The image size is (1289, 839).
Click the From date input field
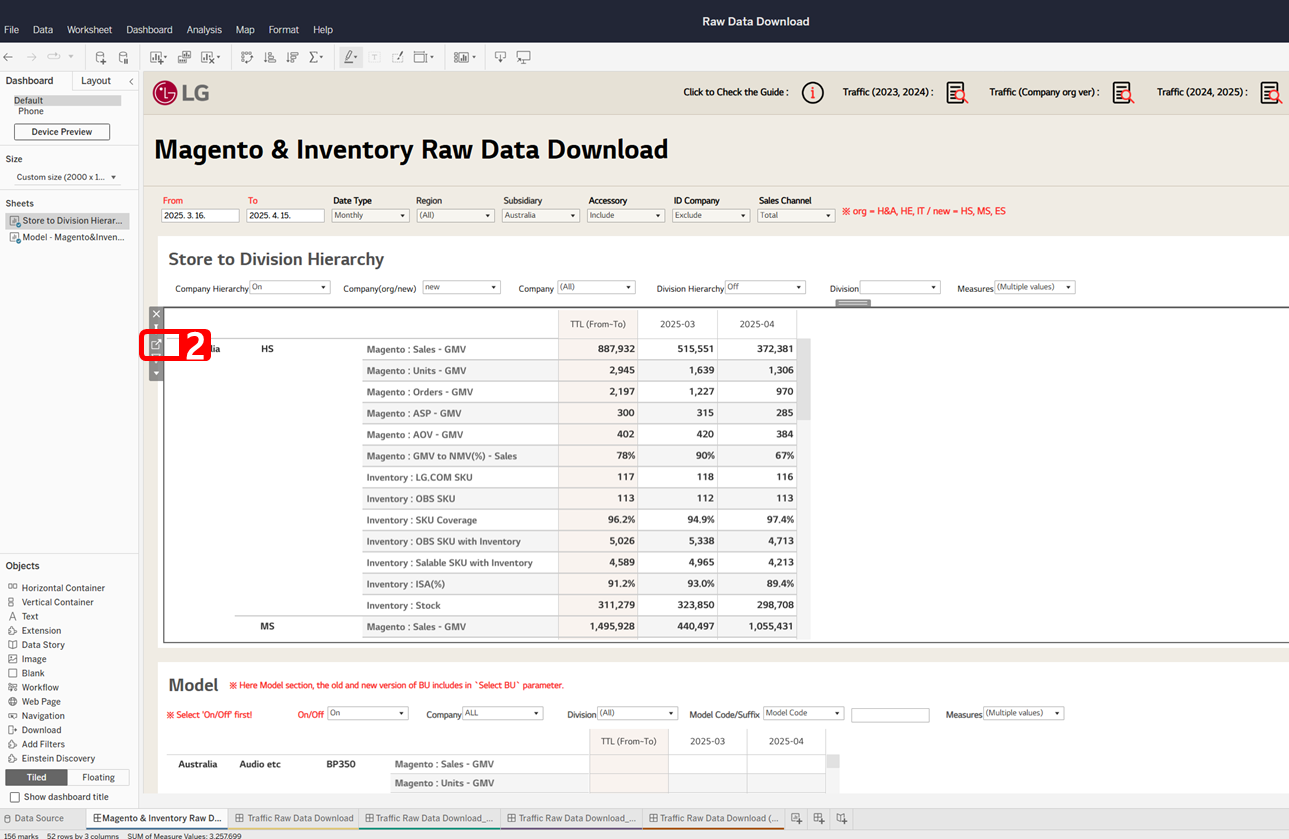(x=200, y=215)
